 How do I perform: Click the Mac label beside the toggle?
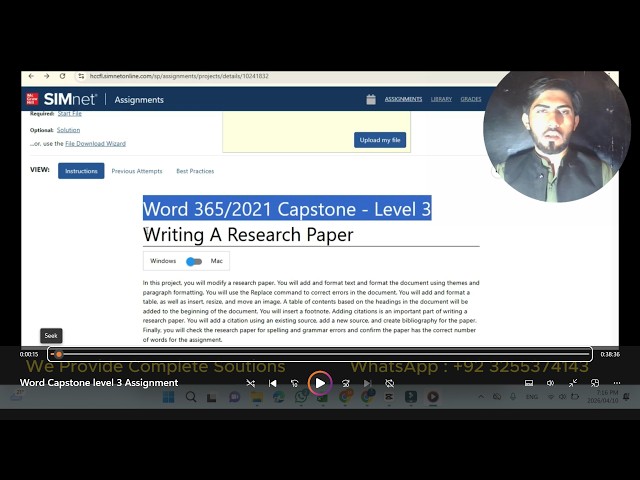coord(216,261)
